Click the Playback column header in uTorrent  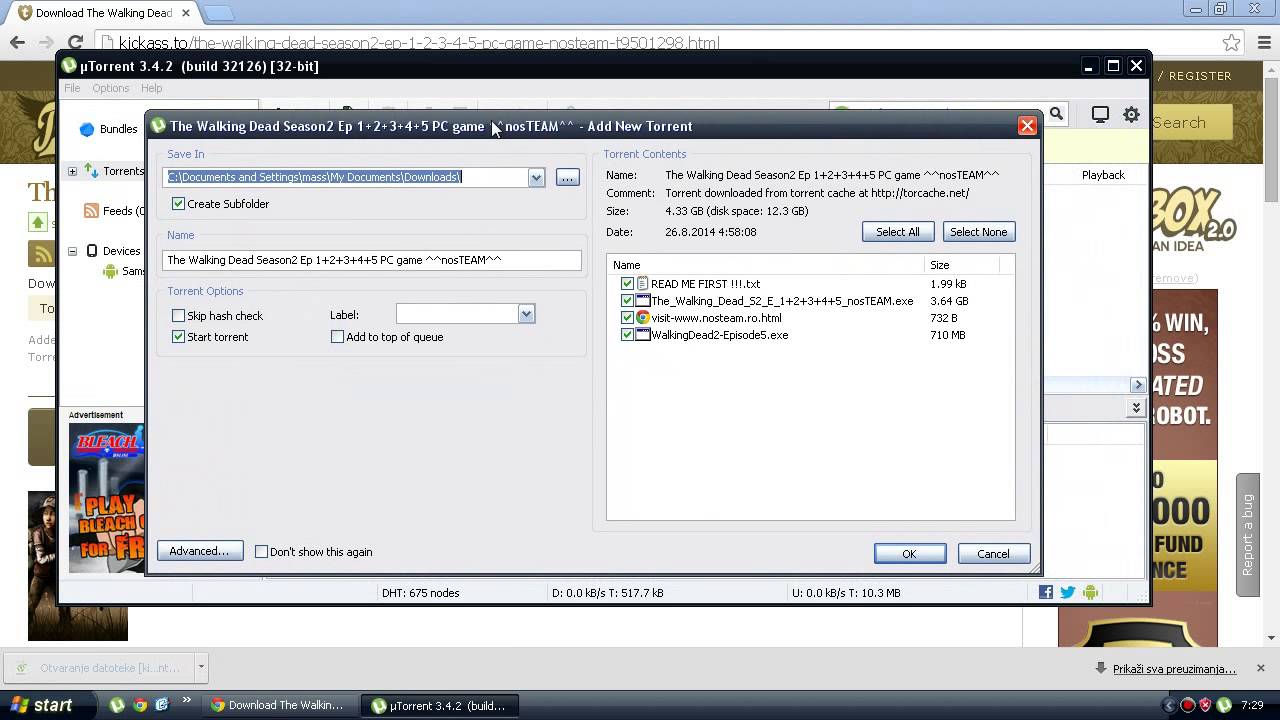click(x=1103, y=175)
